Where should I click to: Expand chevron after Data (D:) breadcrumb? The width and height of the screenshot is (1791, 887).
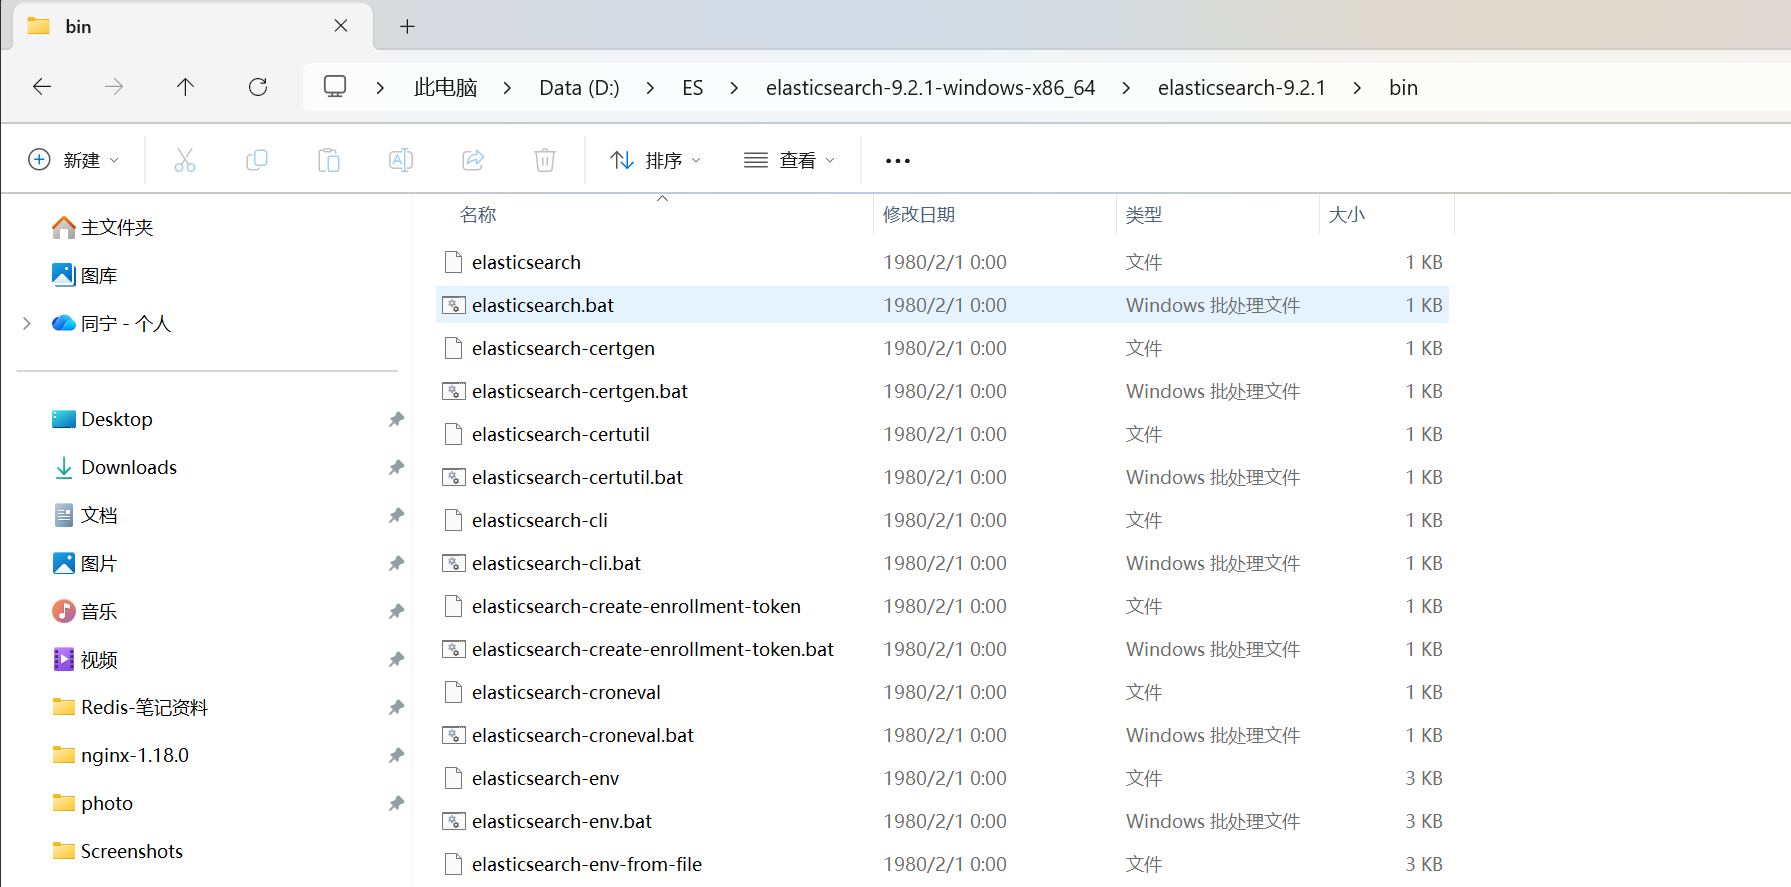[650, 88]
